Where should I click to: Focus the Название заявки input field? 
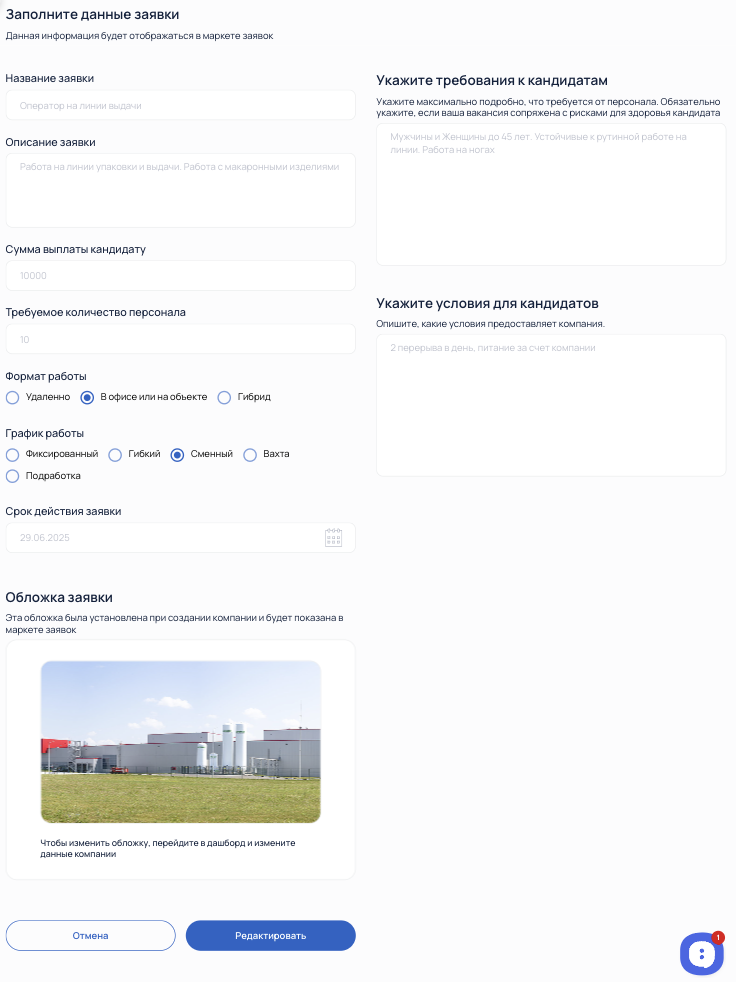(180, 105)
